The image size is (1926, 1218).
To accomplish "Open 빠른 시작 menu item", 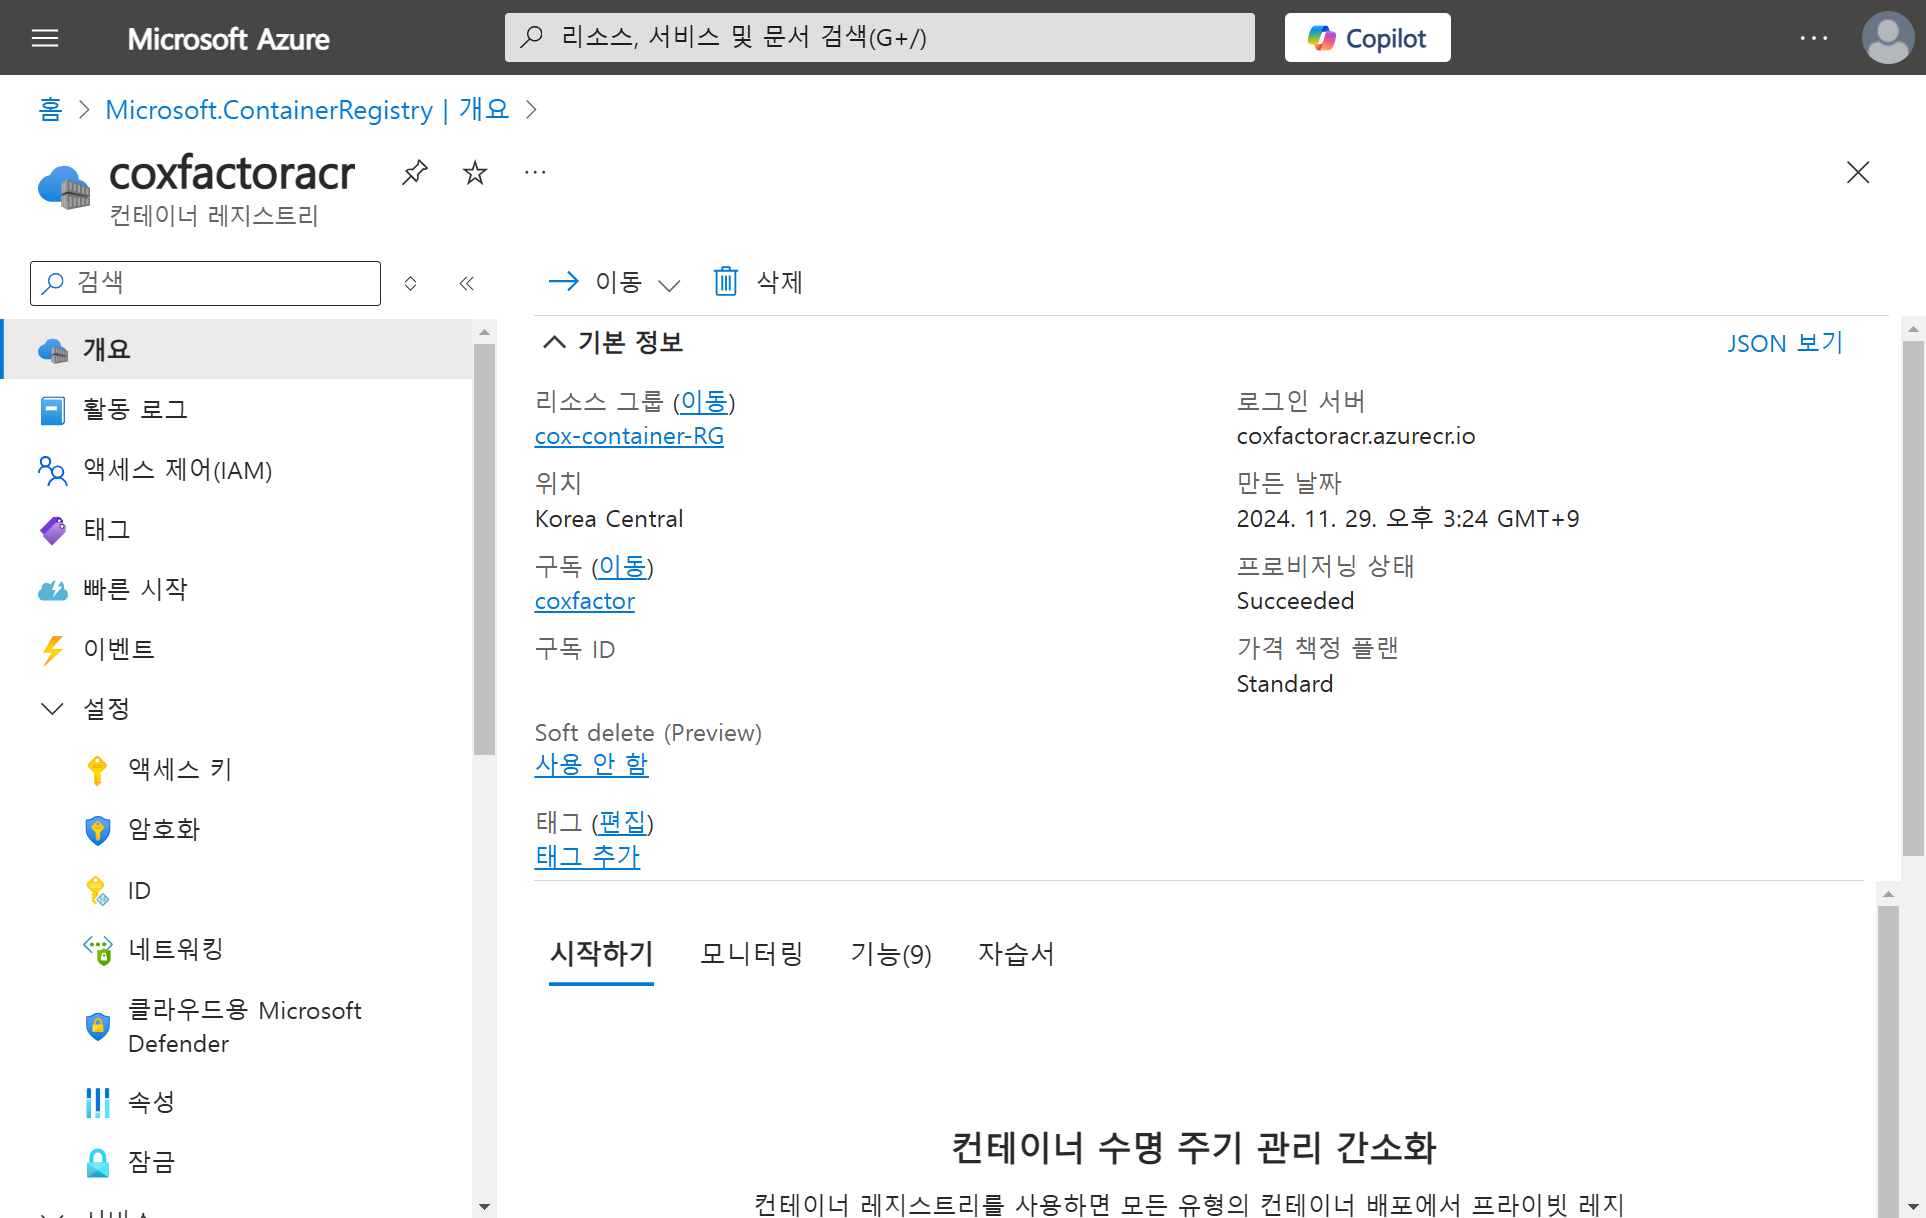I will click(236, 590).
